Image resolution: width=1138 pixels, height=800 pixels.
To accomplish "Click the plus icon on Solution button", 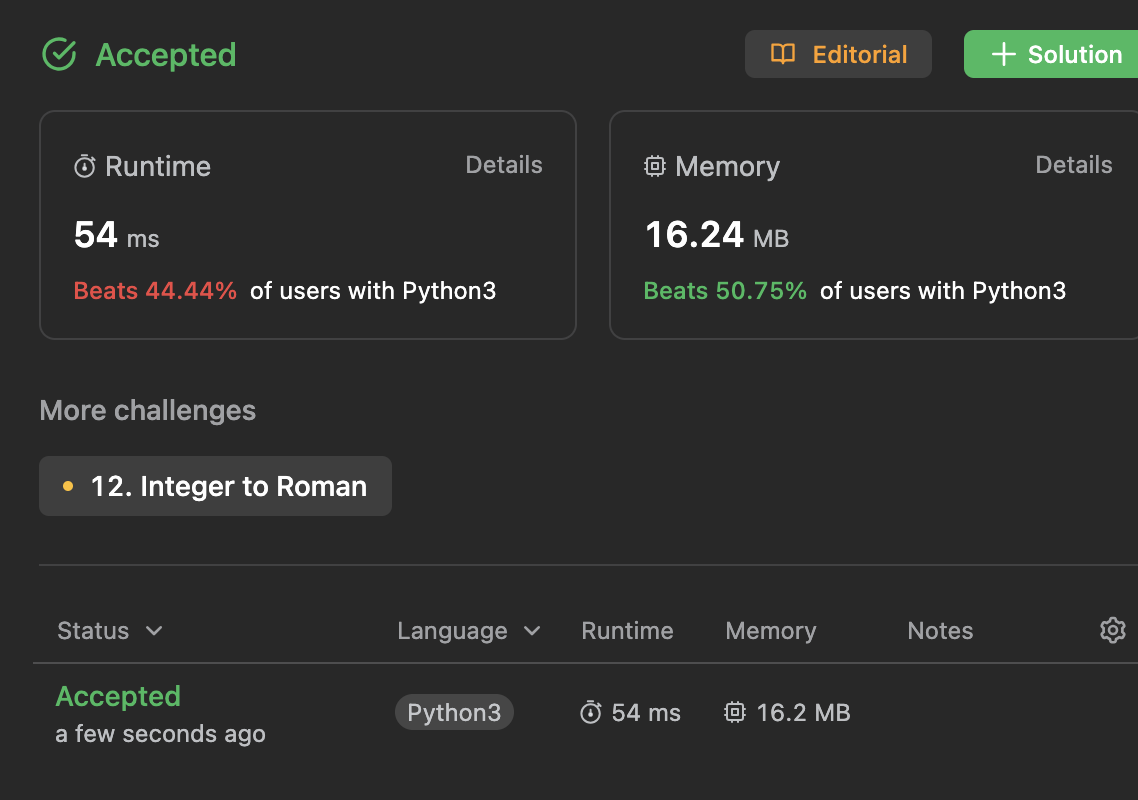I will point(1003,54).
